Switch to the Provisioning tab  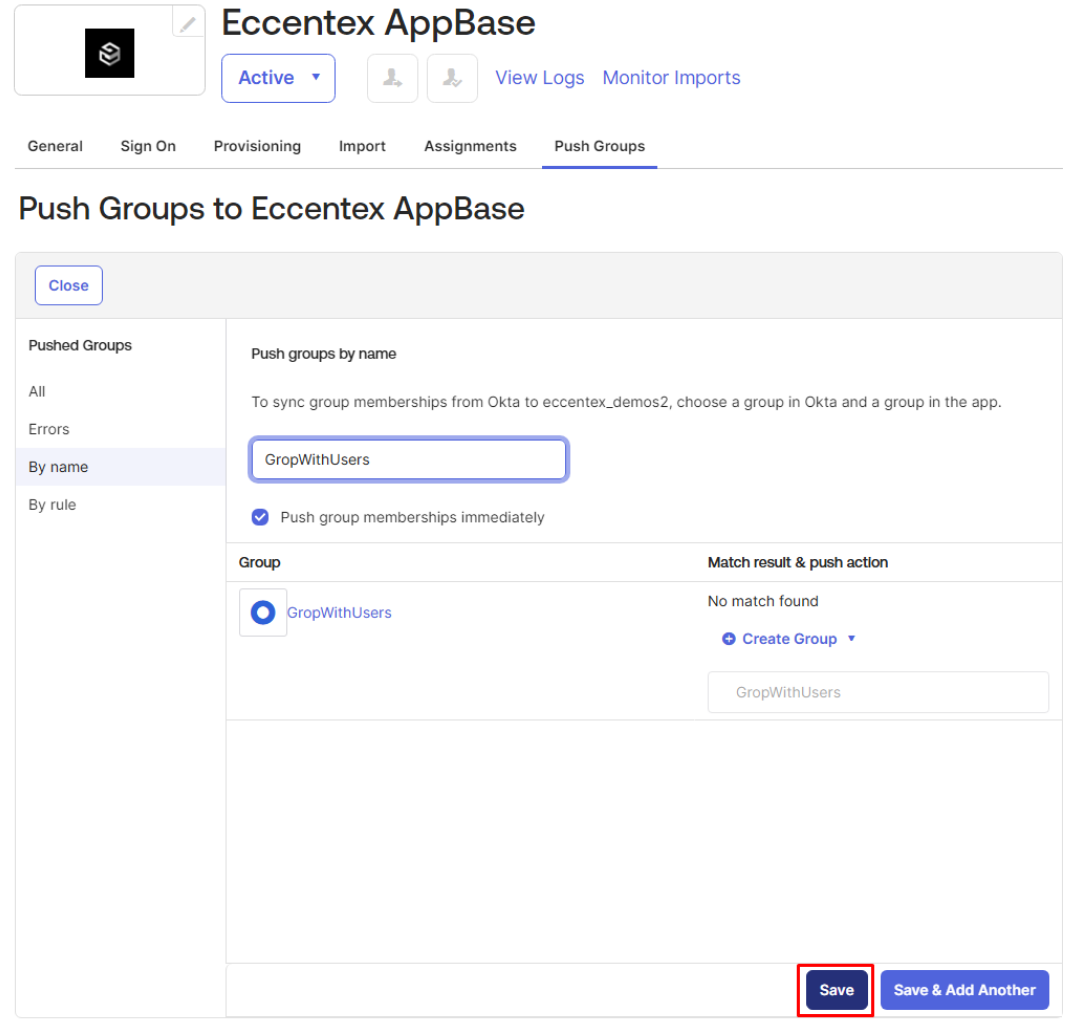[257, 146]
